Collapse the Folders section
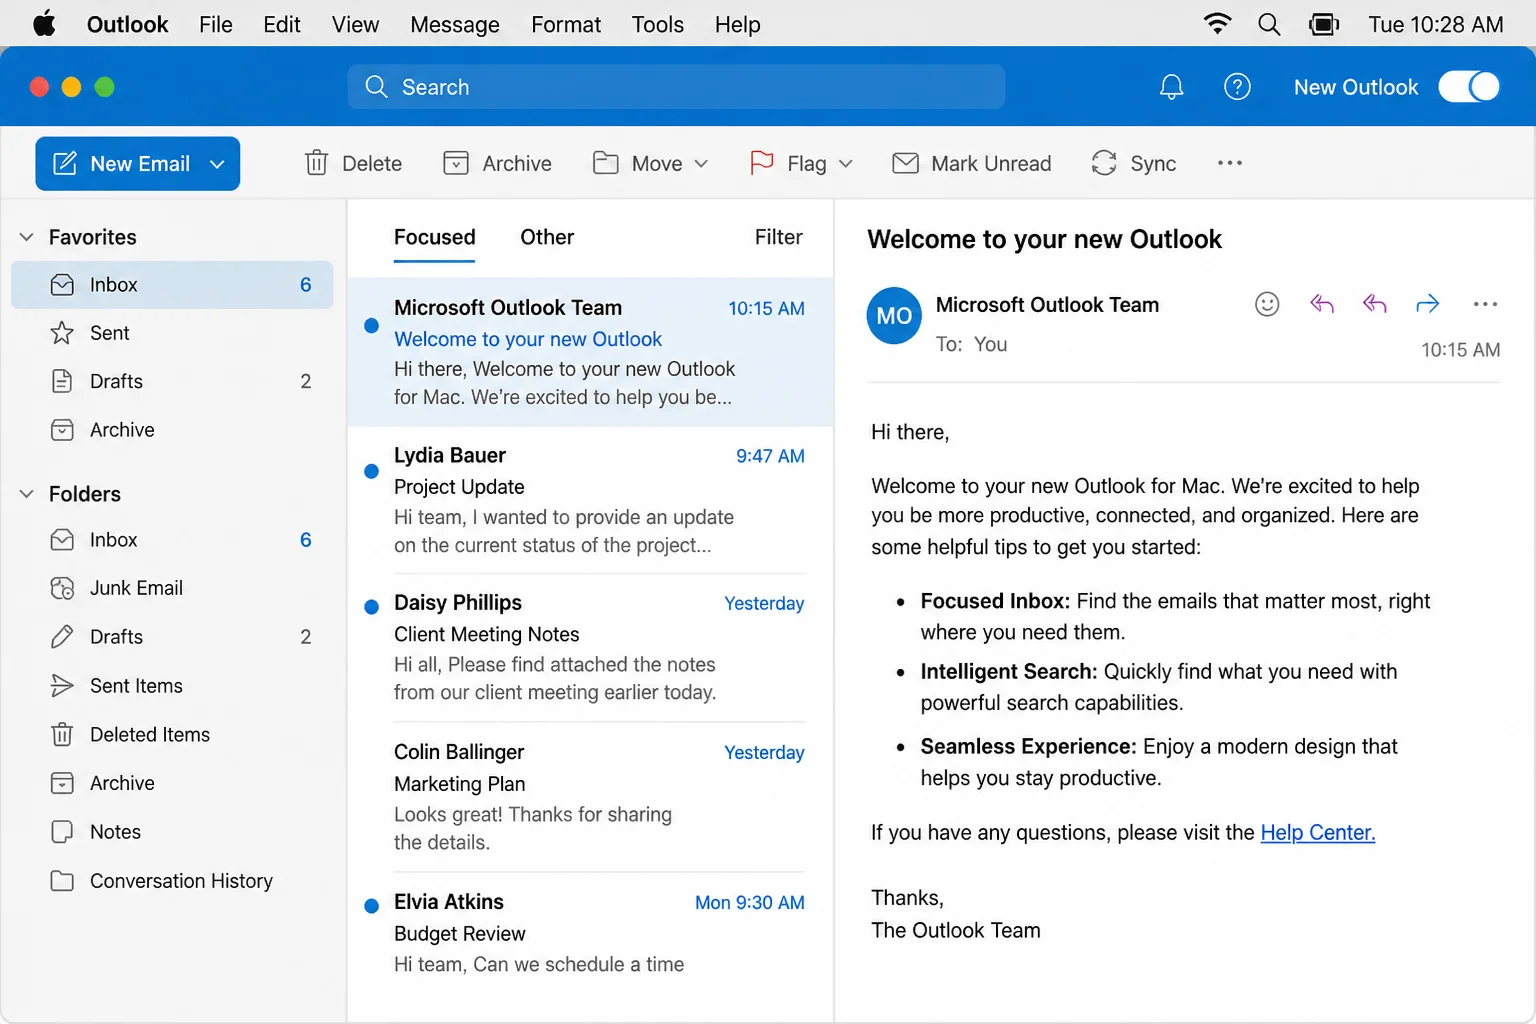This screenshot has width=1536, height=1024. (x=27, y=494)
